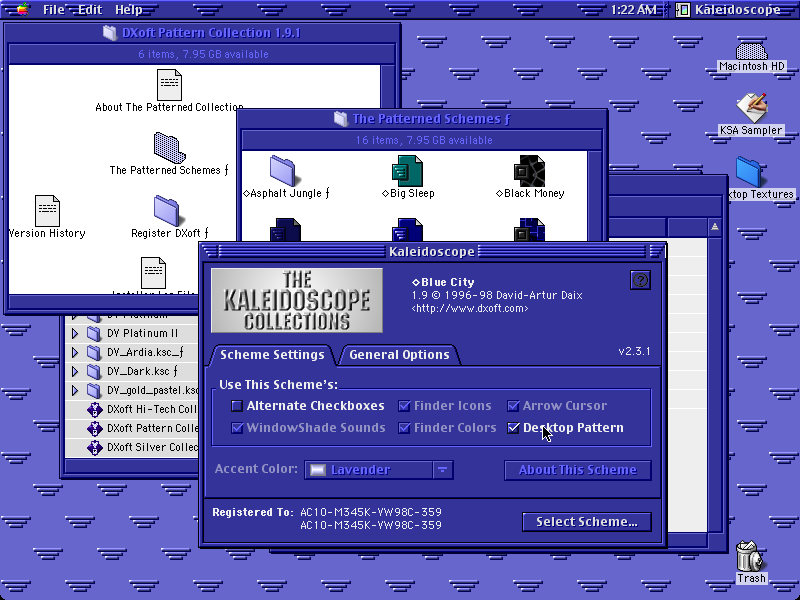Open the Macintosh HD desktop icon
This screenshot has width=800, height=600.
(x=752, y=51)
